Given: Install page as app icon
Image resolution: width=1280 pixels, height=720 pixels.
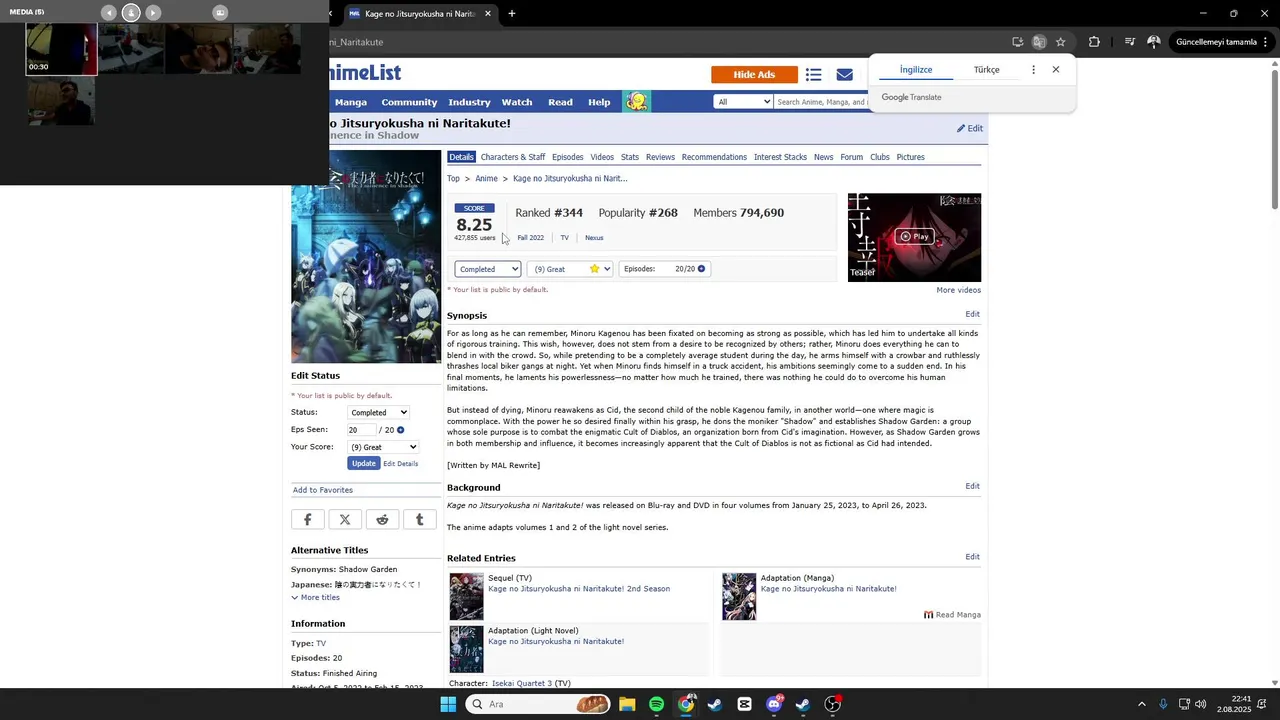Looking at the screenshot, I should point(1018,42).
